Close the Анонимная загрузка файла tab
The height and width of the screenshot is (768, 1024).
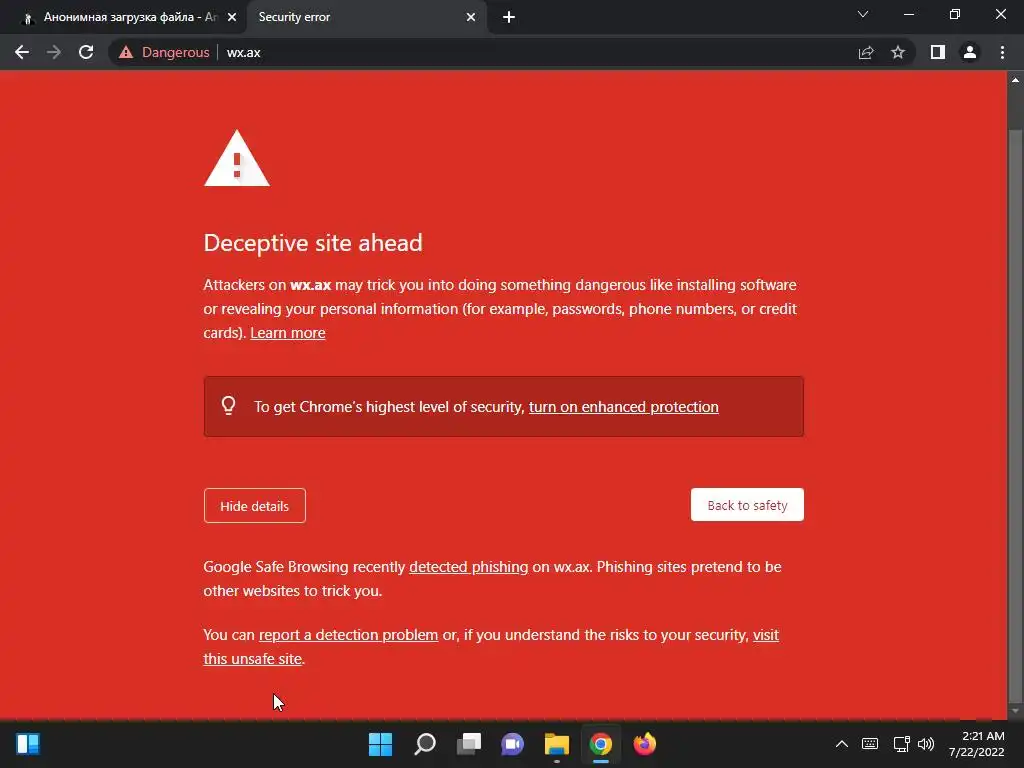point(232,17)
